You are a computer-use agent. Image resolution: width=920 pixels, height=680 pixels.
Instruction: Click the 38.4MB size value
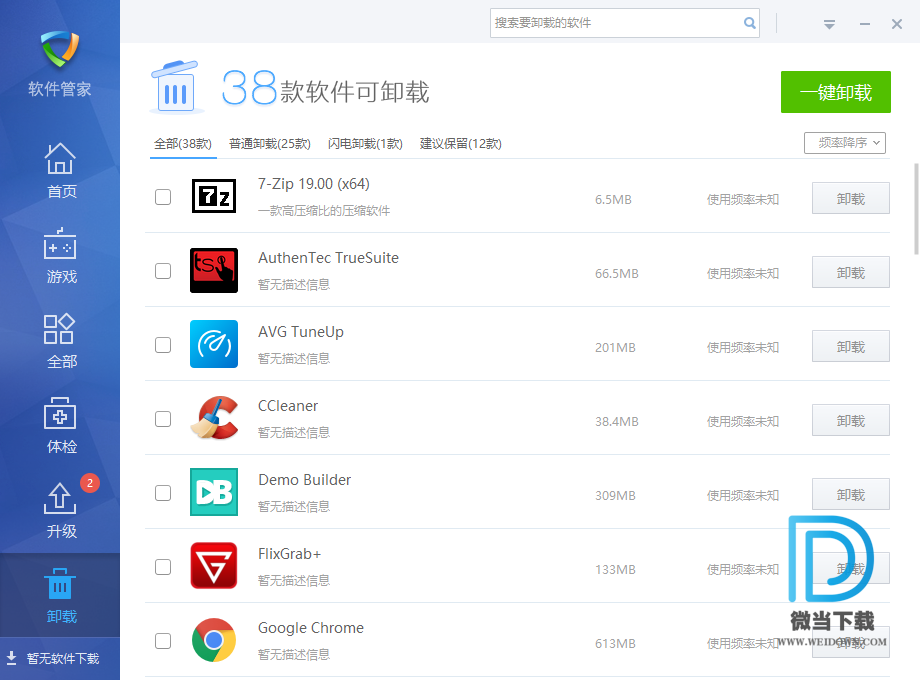point(617,421)
